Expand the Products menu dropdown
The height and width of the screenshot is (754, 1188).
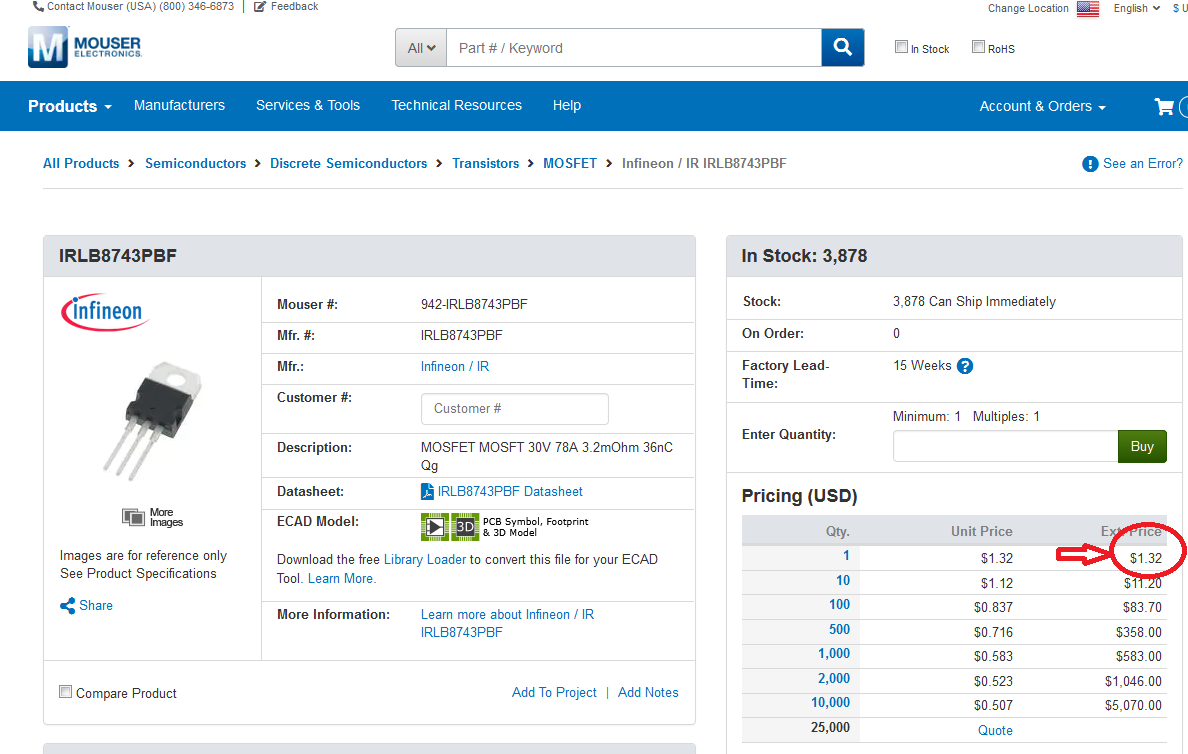70,106
